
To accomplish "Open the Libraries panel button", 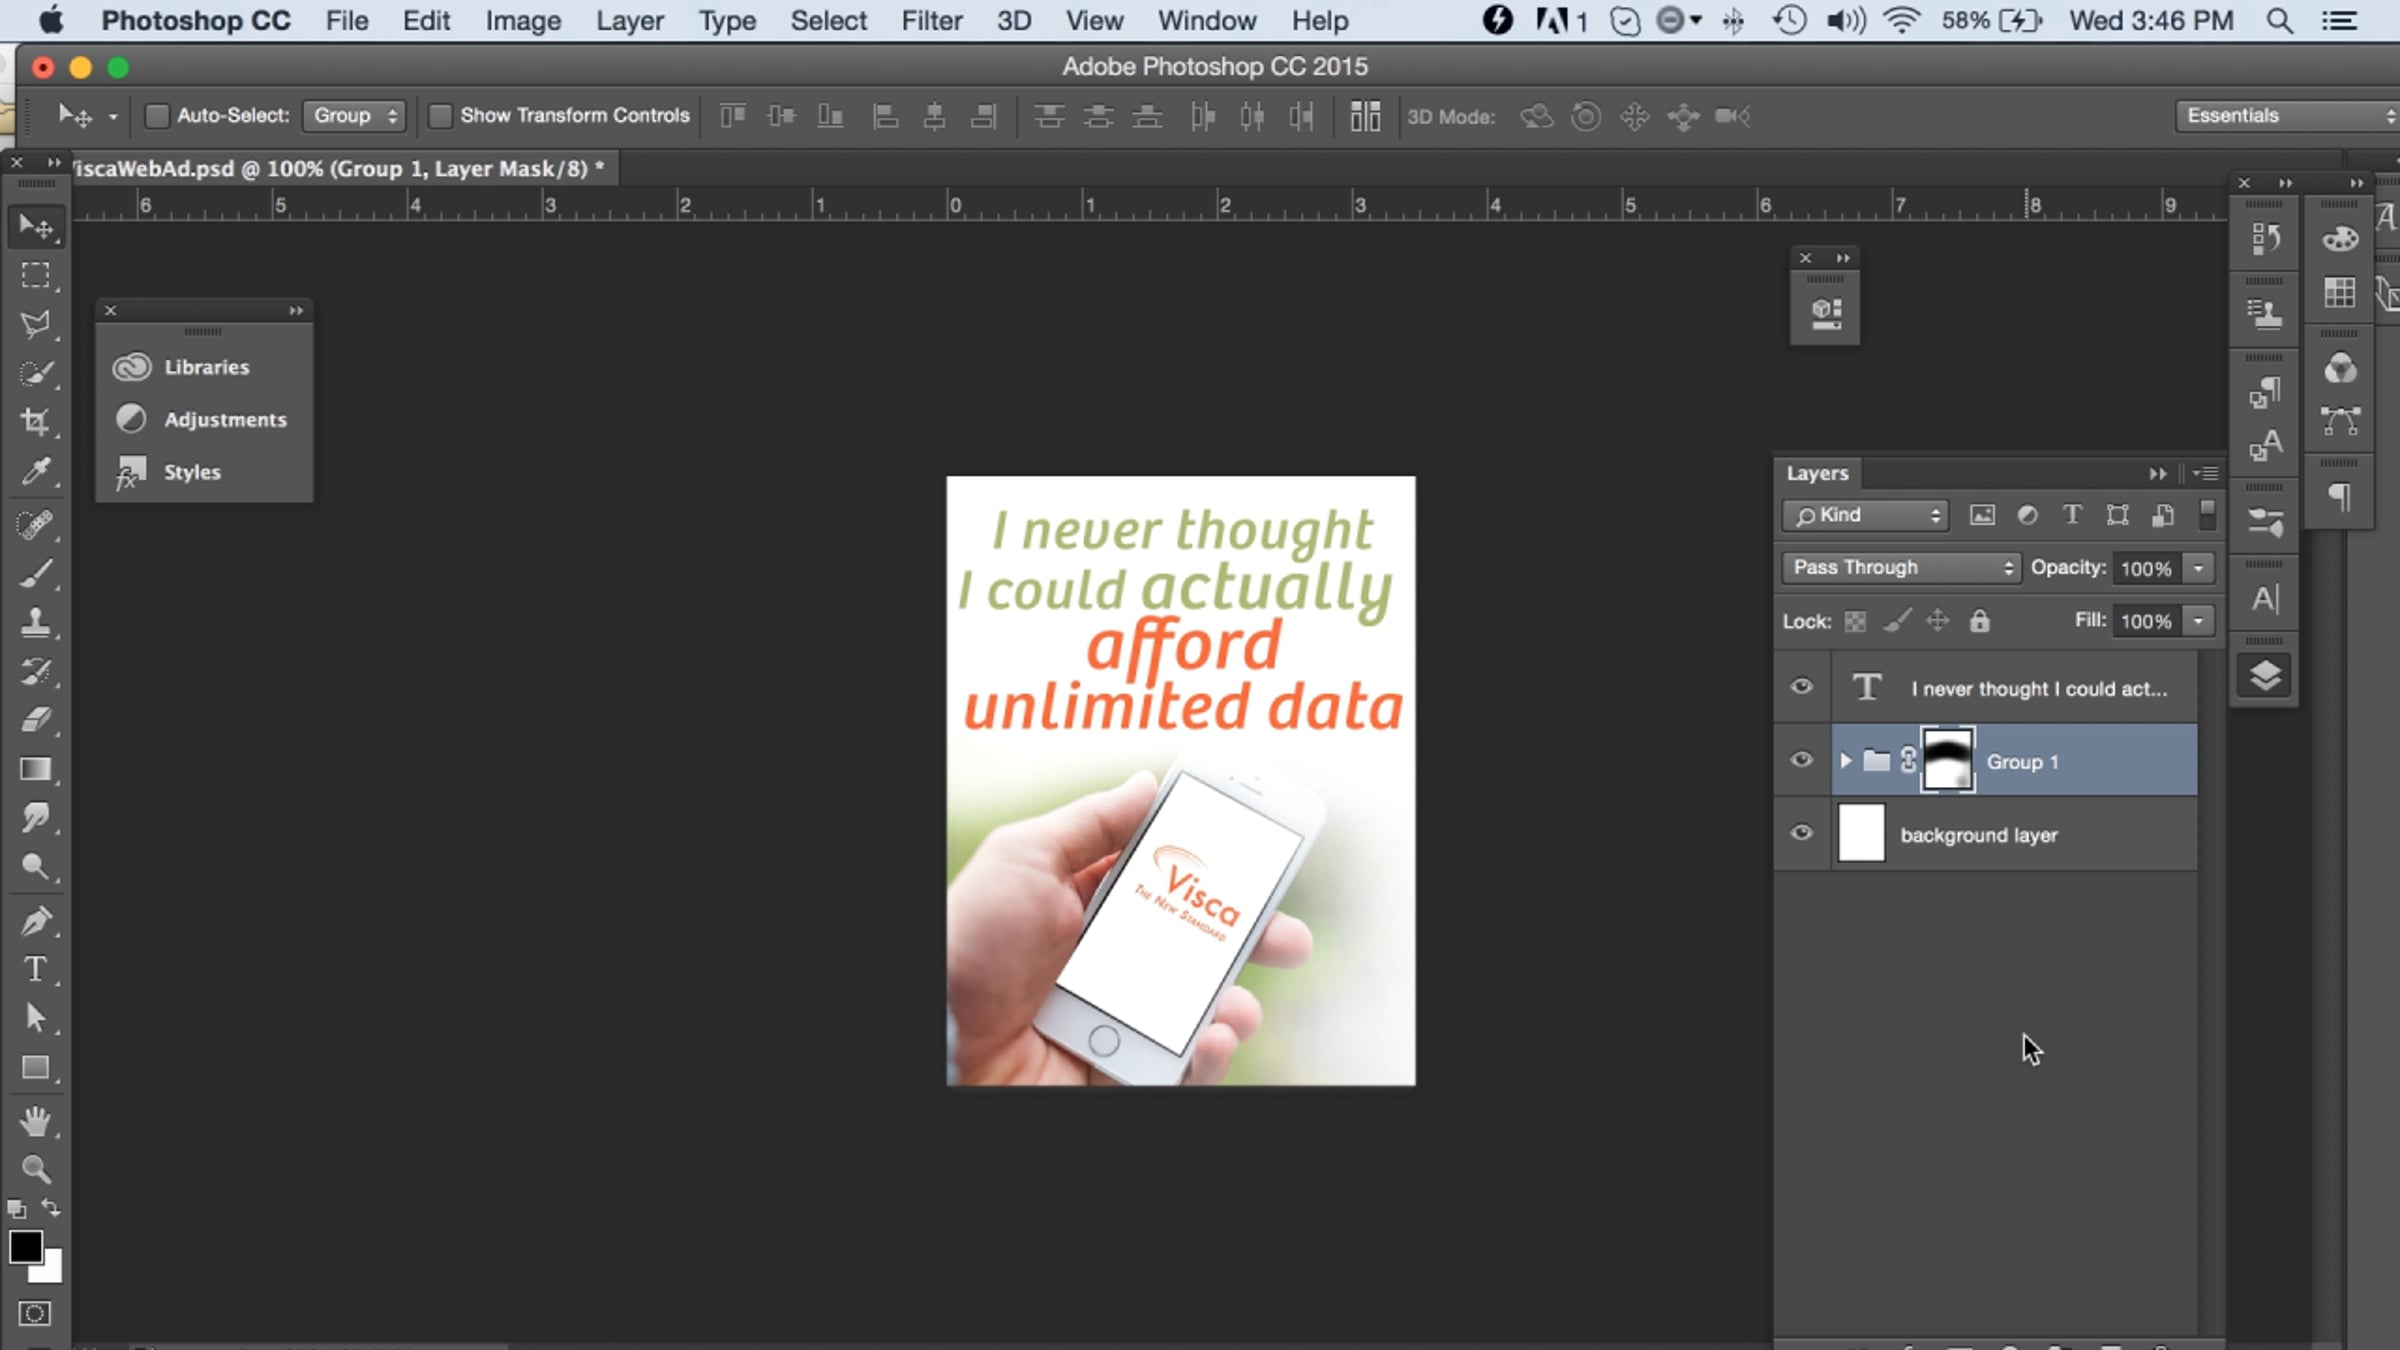I will tap(205, 367).
